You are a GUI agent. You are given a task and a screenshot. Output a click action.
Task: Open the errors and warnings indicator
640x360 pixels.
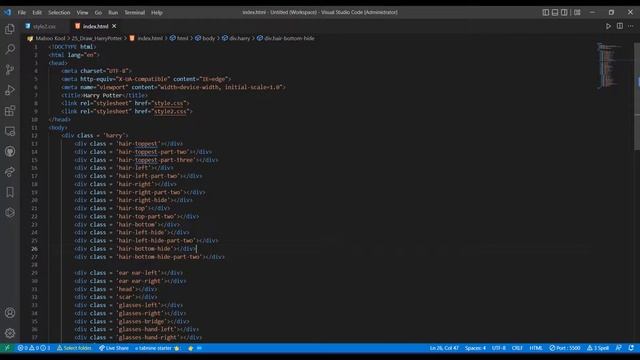click(34, 348)
